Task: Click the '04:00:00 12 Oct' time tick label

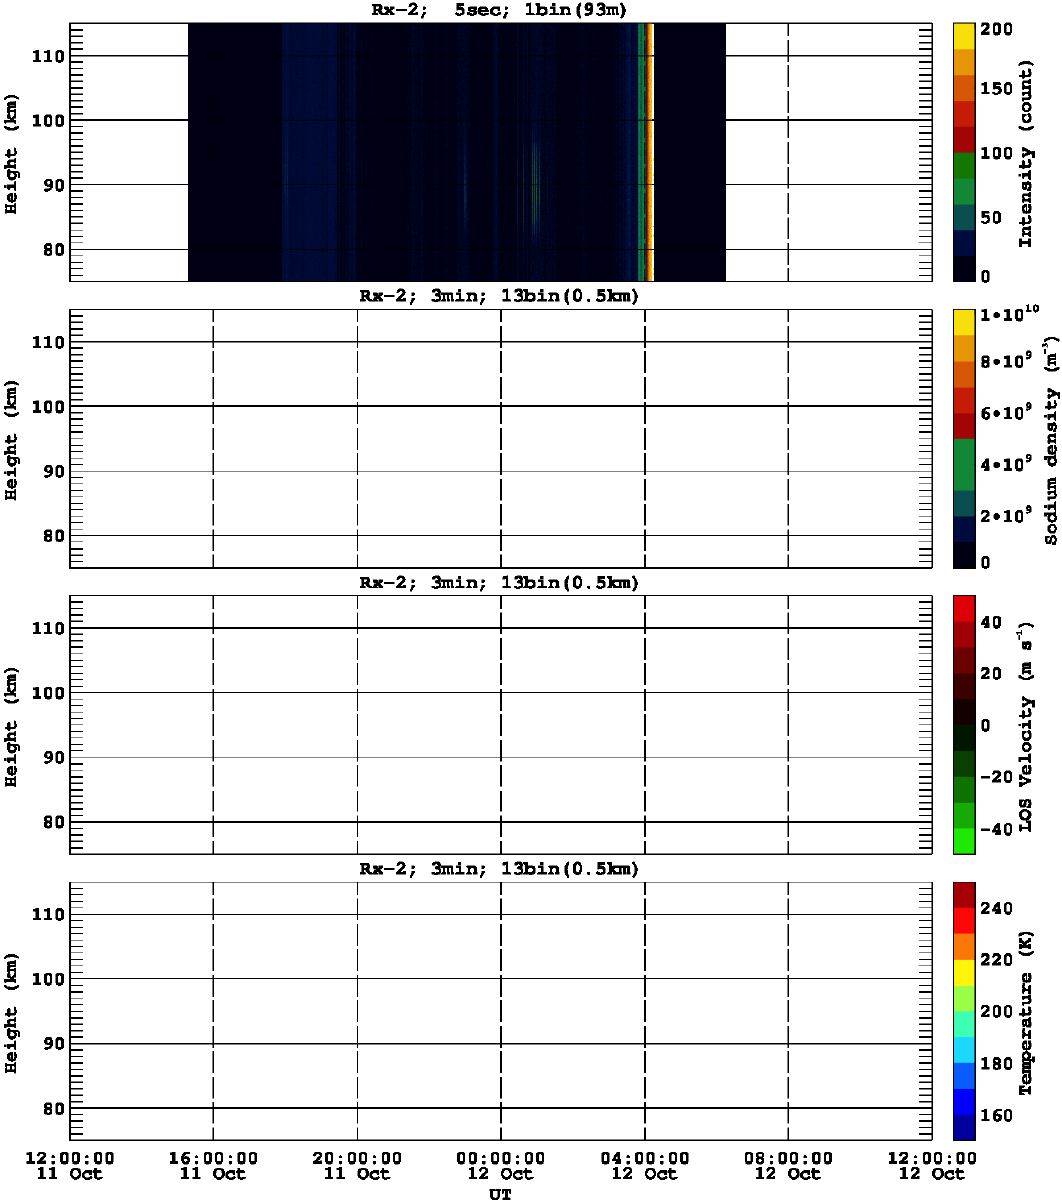Action: point(644,1165)
